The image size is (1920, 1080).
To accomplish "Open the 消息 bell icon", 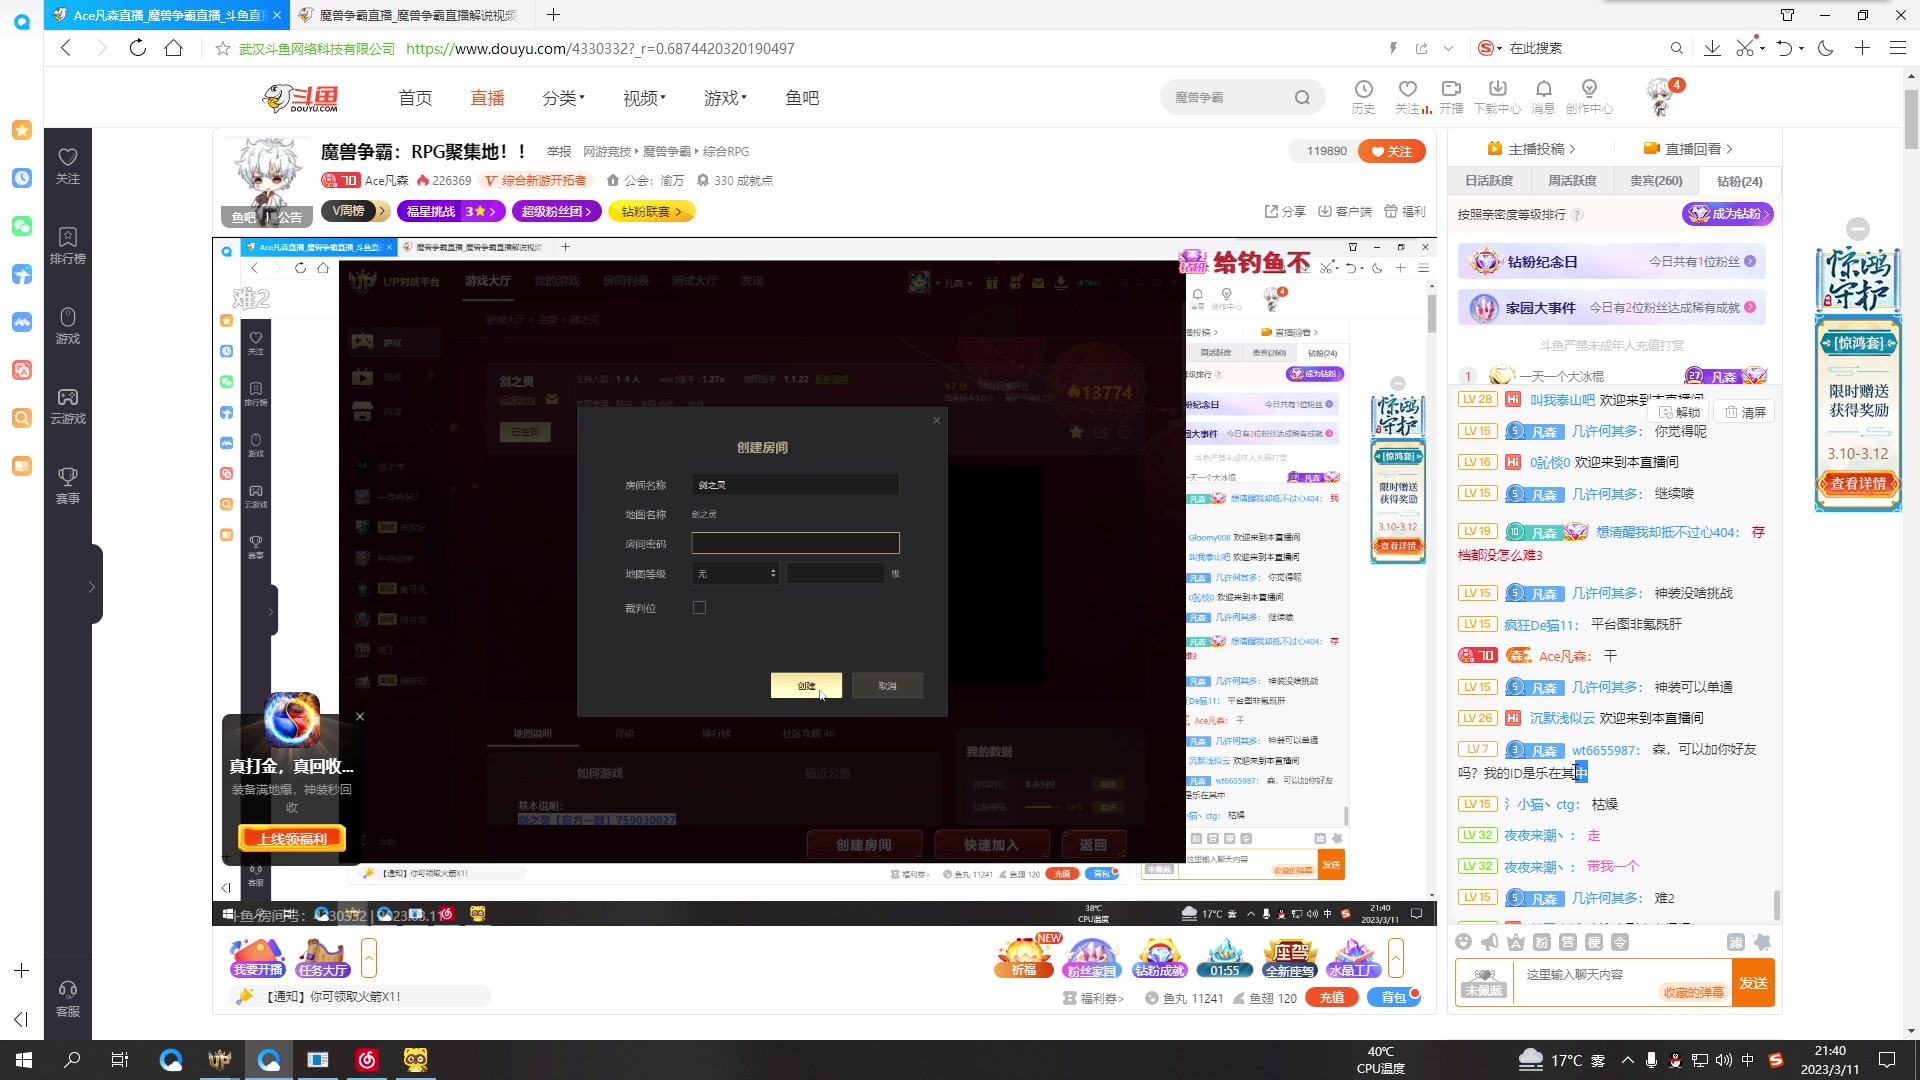I will click(x=1543, y=96).
